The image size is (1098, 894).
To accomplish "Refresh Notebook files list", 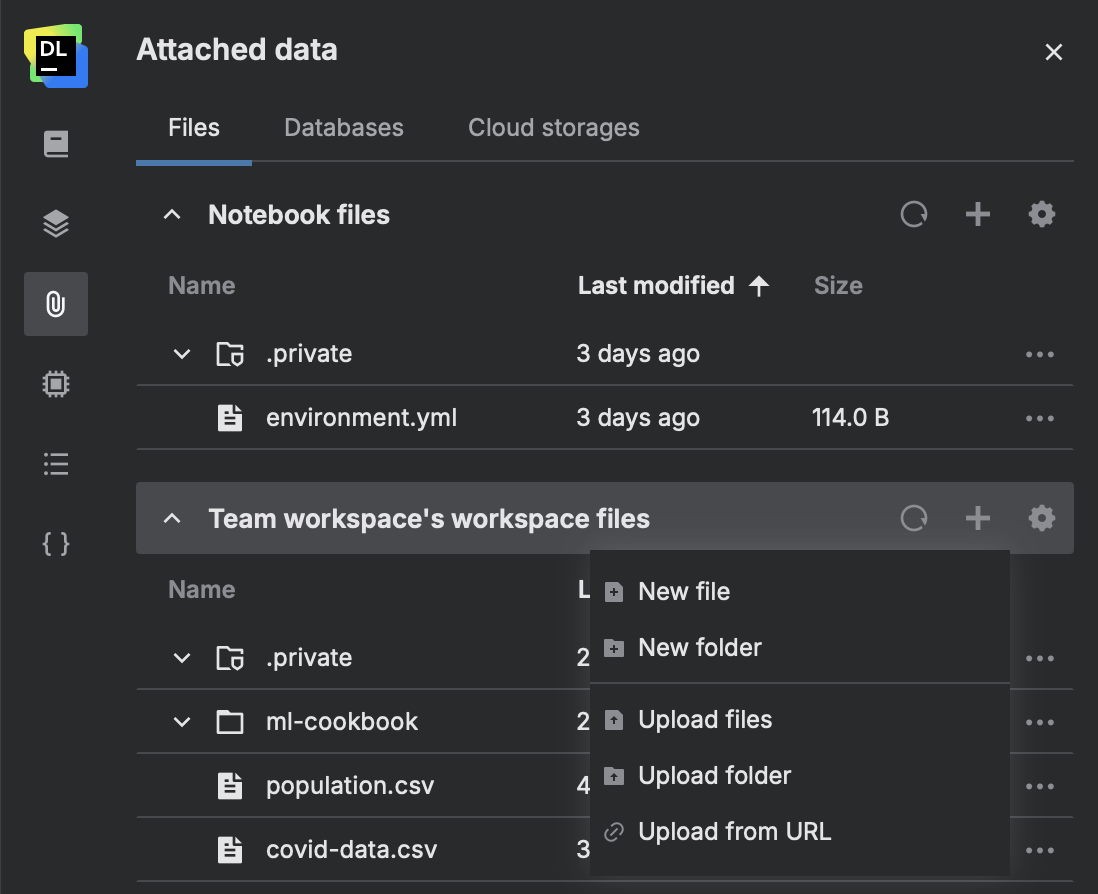I will (914, 214).
